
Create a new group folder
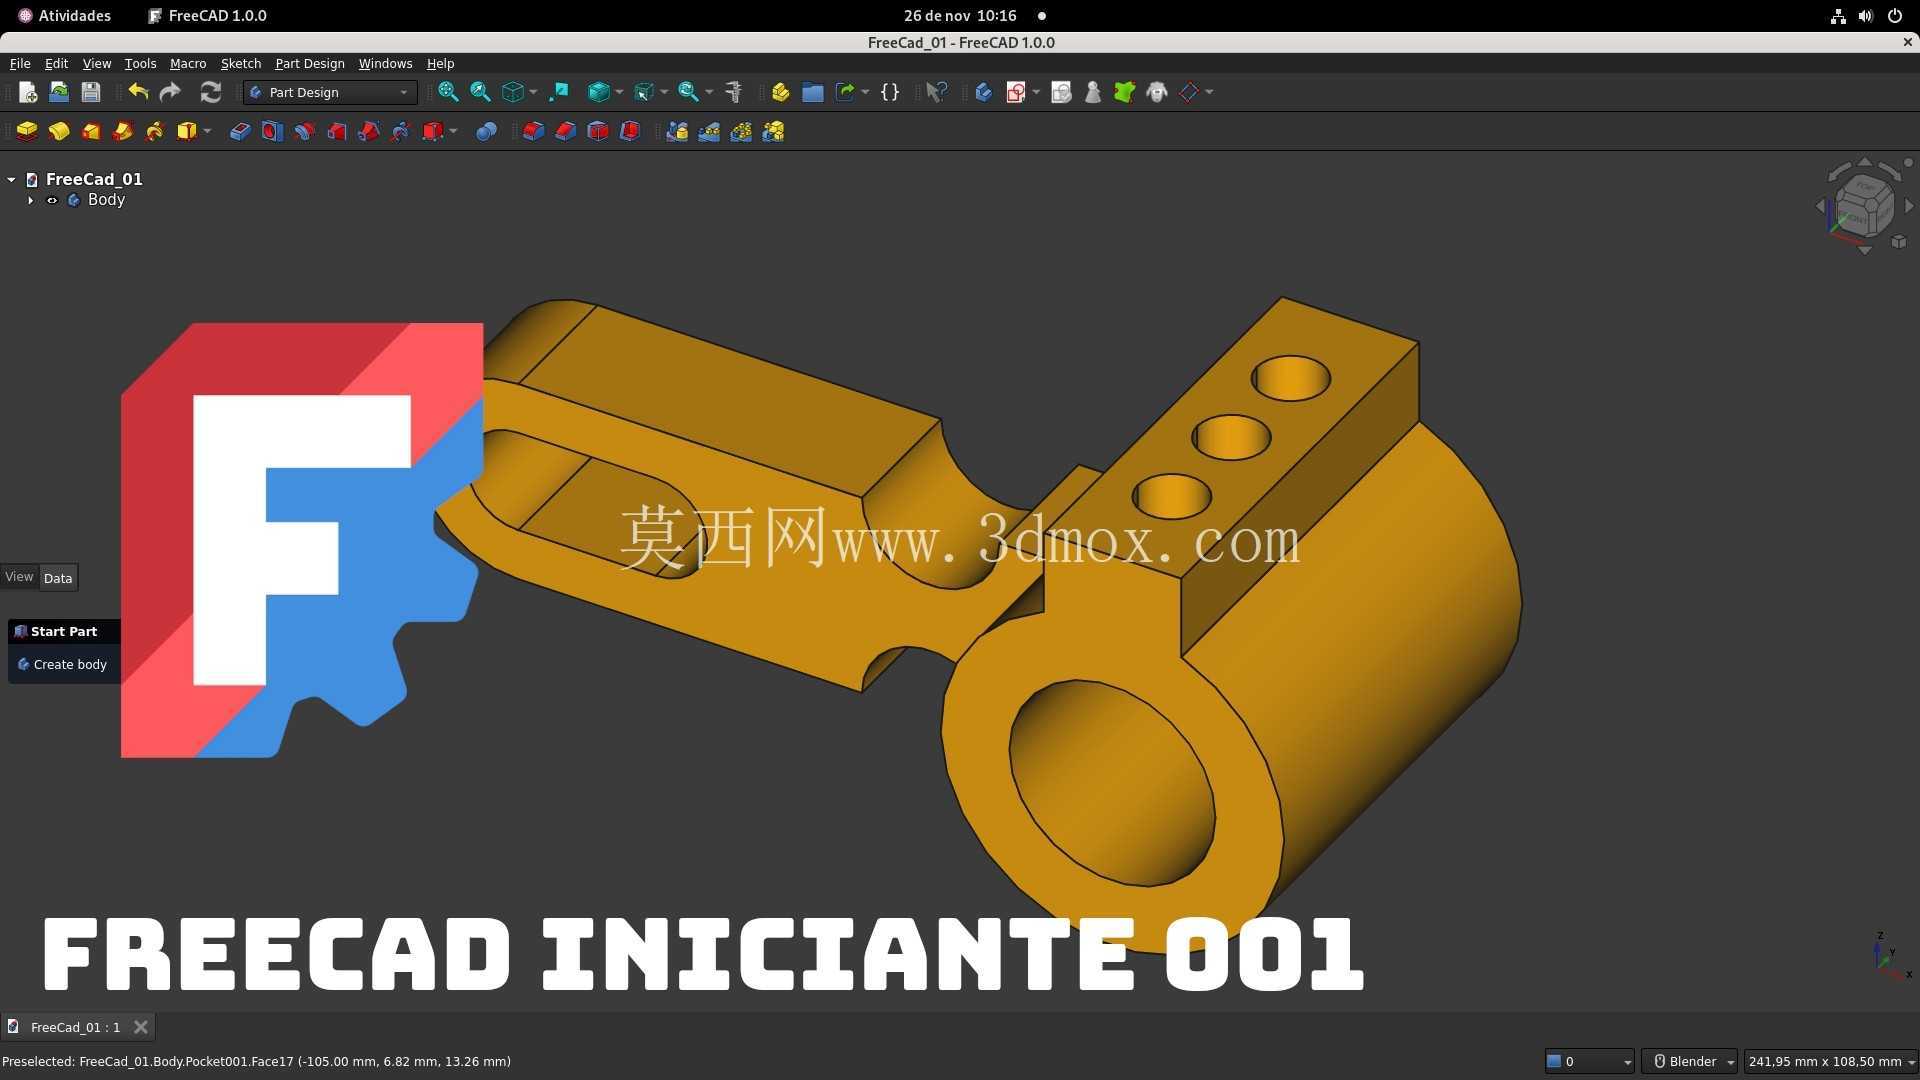click(813, 92)
